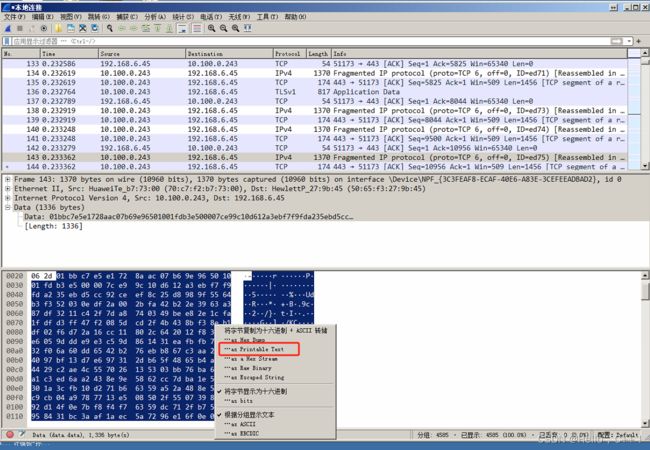650x450 pixels.
Task: Click the go to specific packet icon
Action: [x=146, y=28]
